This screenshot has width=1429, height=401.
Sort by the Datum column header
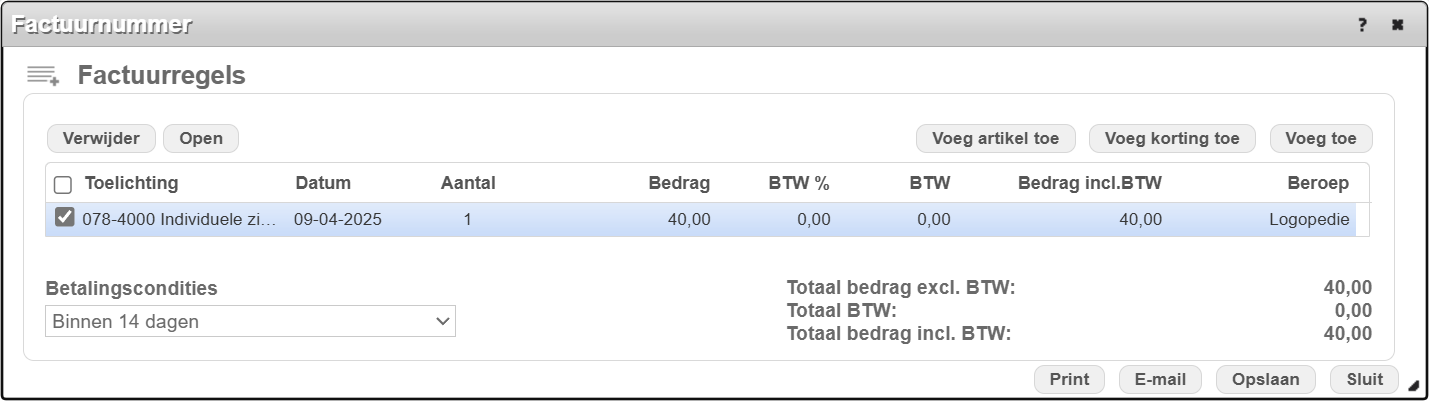tap(323, 183)
